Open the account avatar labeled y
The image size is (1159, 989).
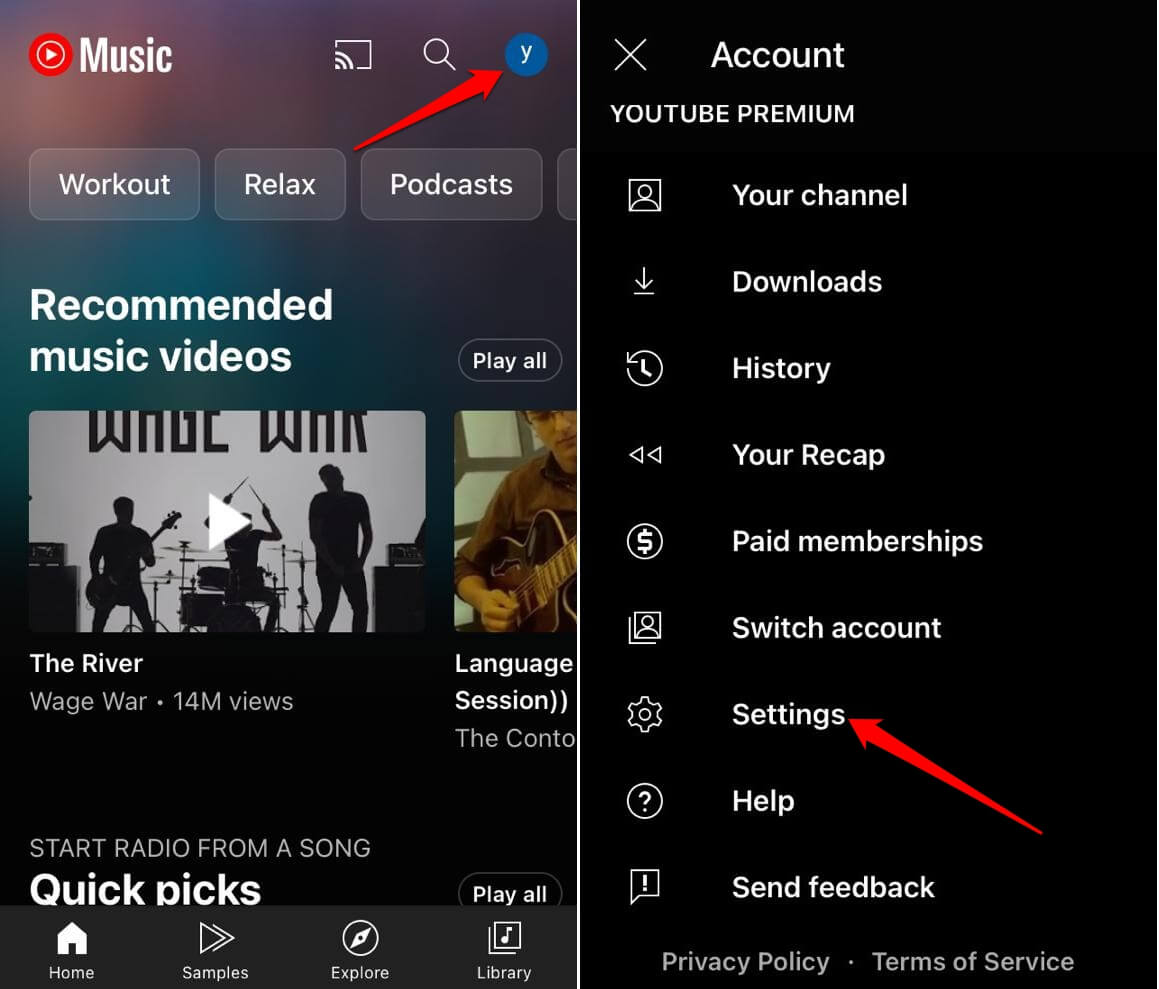pos(526,54)
